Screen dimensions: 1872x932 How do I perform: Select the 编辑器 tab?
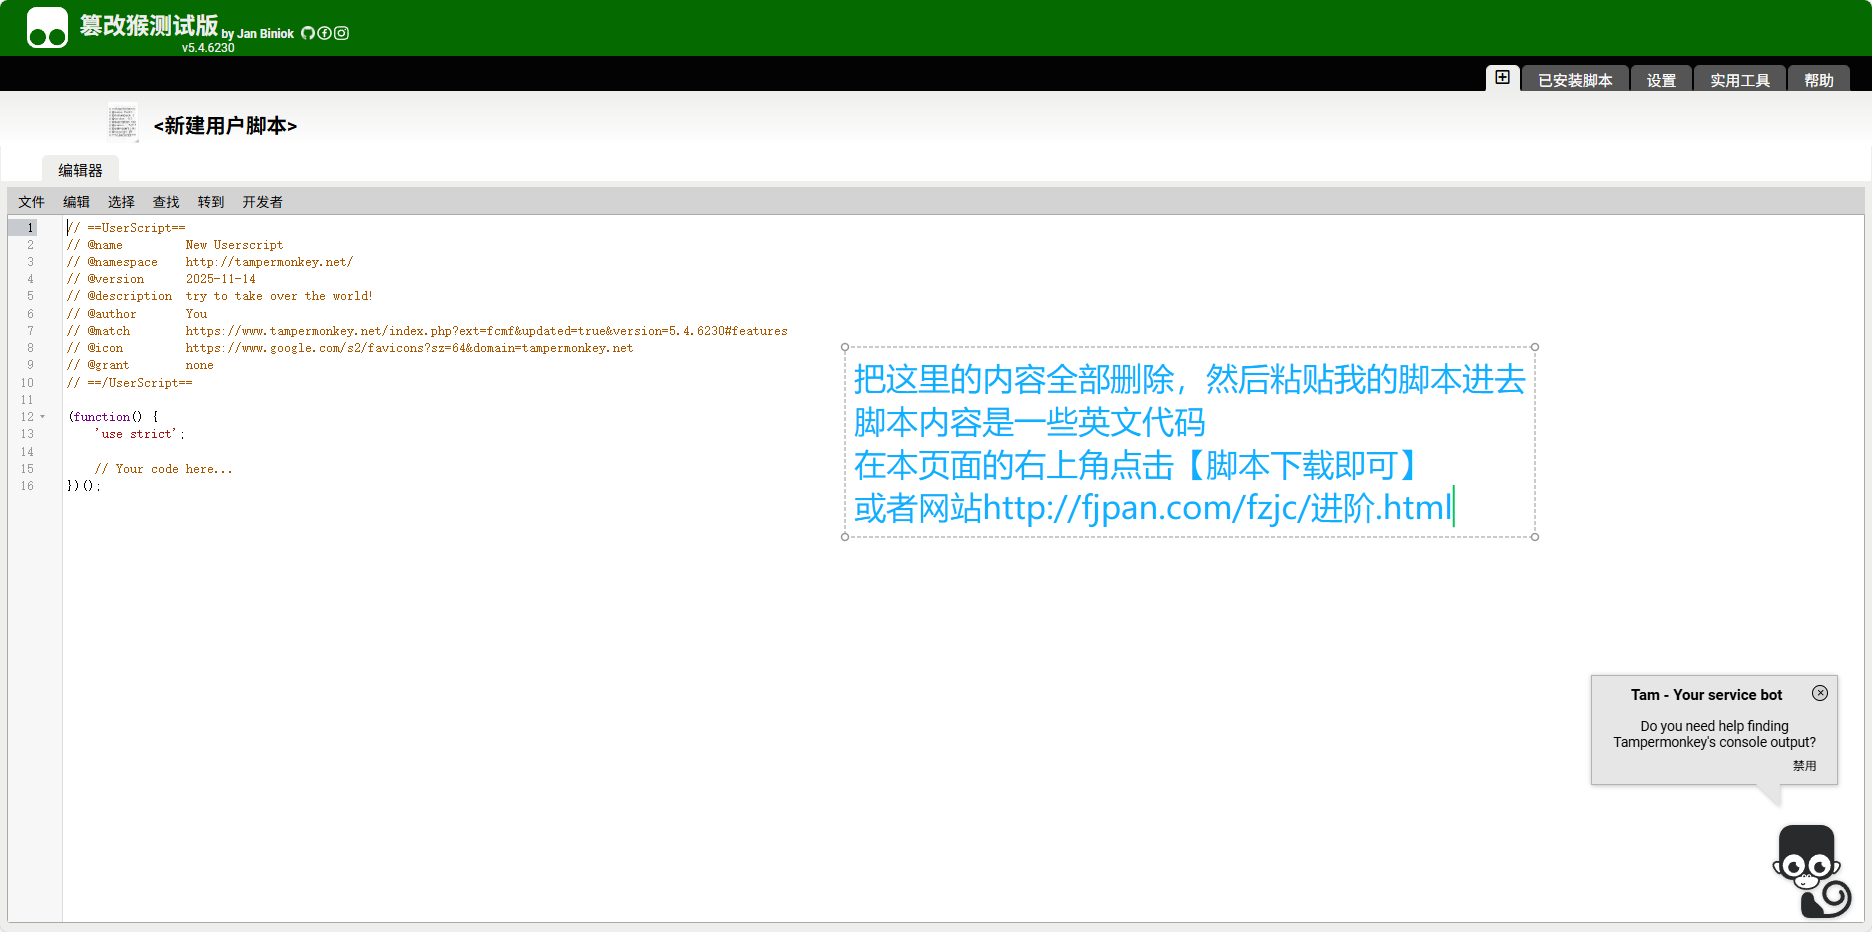[x=80, y=169]
